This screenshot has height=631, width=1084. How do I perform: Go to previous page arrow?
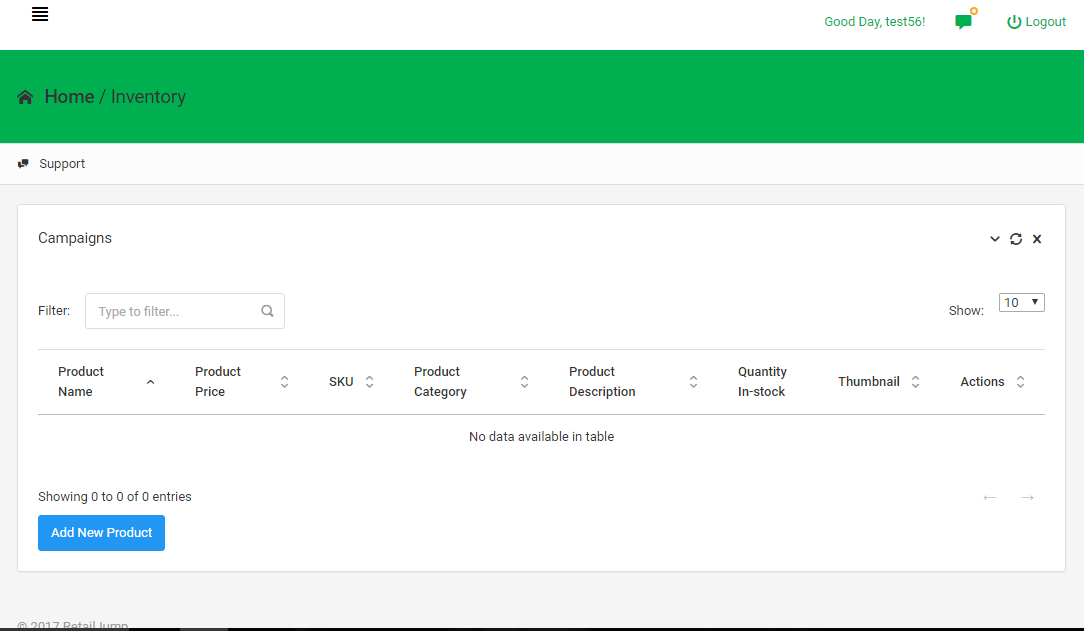click(989, 498)
